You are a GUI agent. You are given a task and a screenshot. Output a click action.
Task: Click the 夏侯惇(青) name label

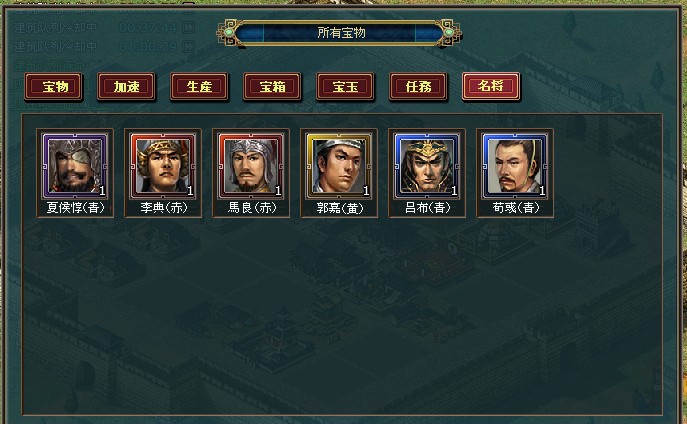point(75,208)
